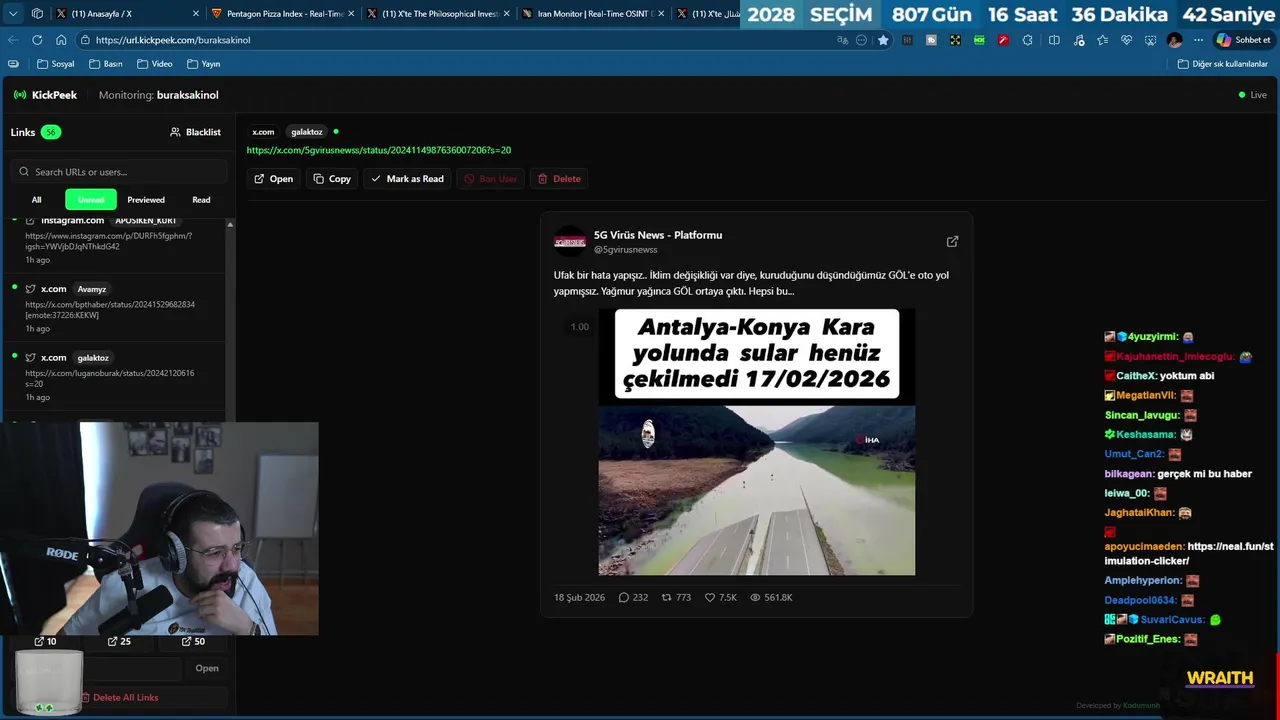Click the Open button in the preview toolbar
The width and height of the screenshot is (1280, 720).
pos(273,179)
